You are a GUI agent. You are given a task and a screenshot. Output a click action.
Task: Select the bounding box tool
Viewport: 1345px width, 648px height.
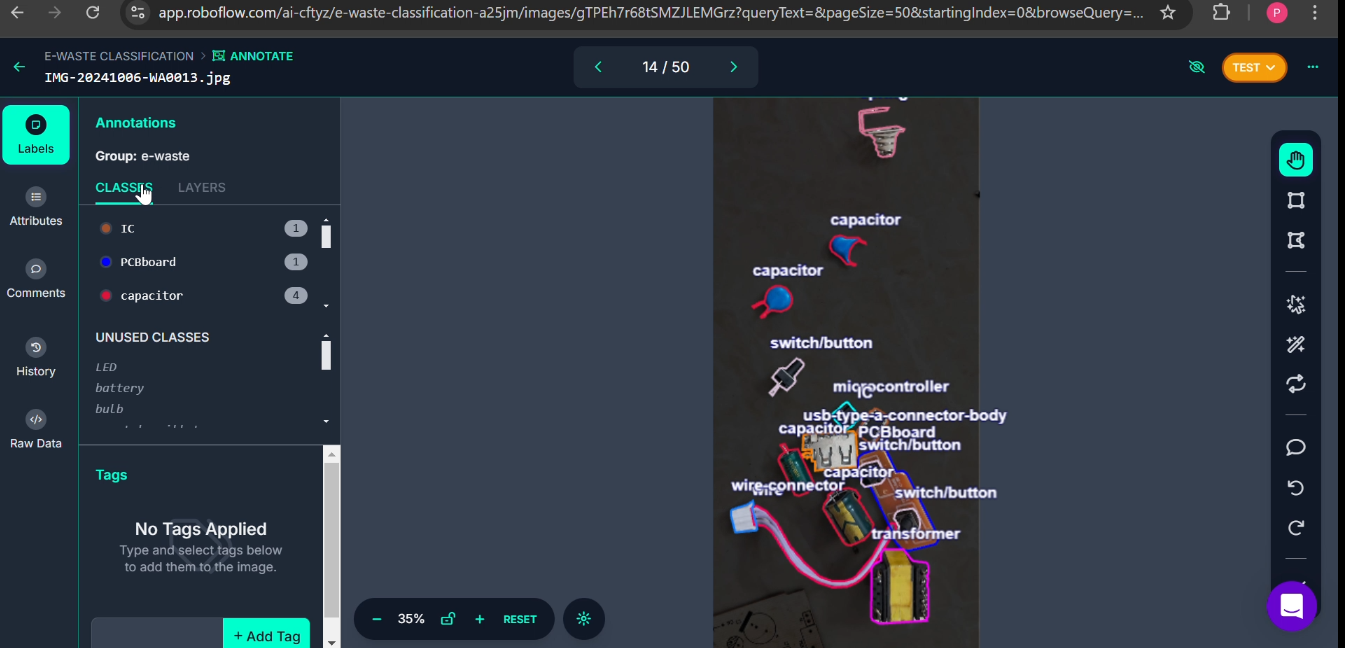tap(1296, 200)
